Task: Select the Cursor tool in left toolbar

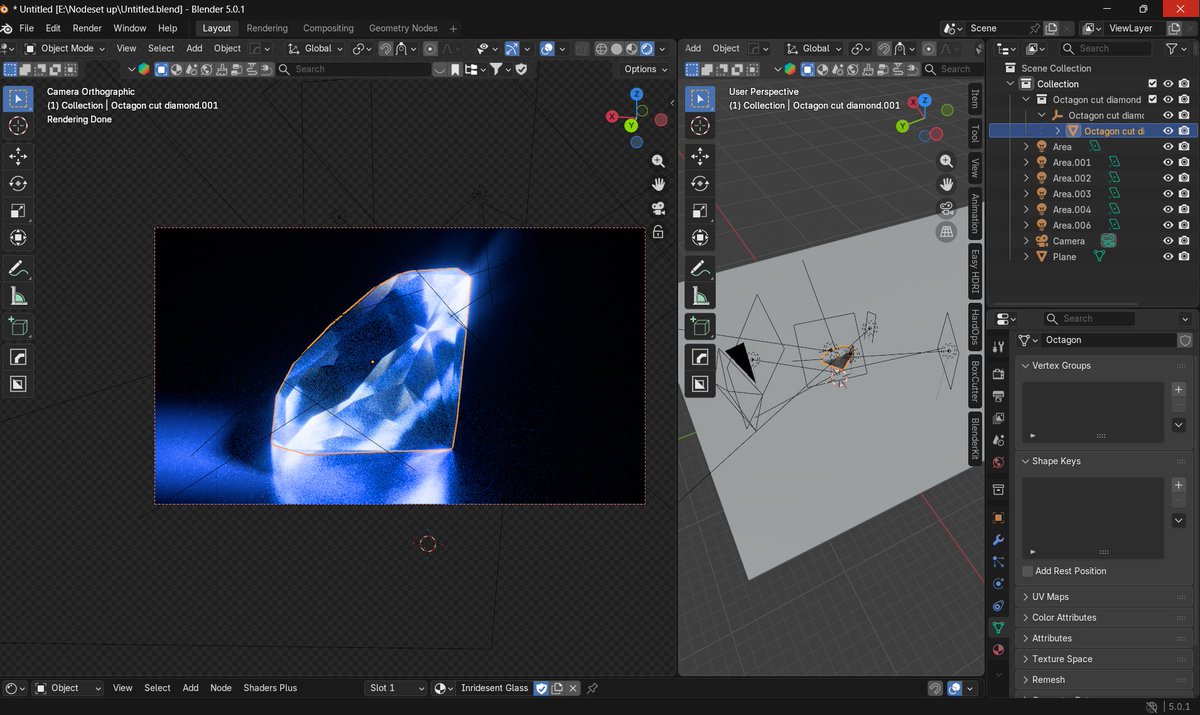Action: [x=18, y=126]
